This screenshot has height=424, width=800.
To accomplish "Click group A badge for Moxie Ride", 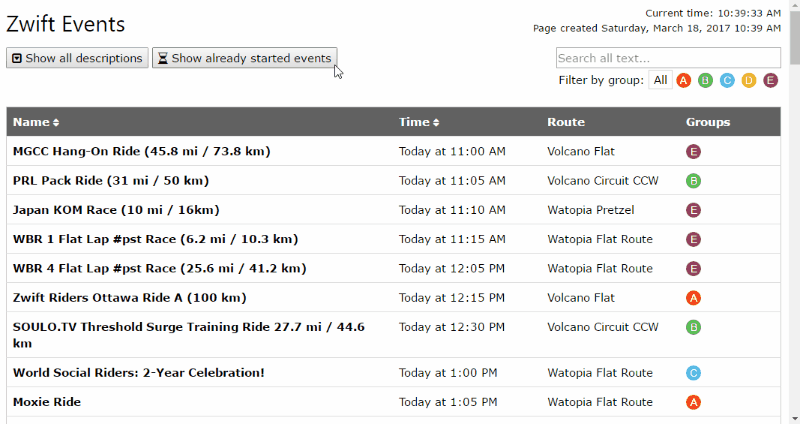I will (x=693, y=402).
